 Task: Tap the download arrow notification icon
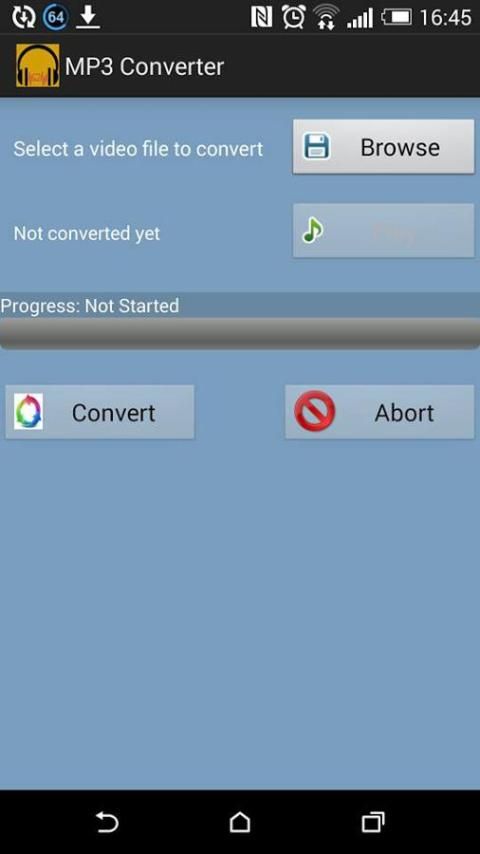pyautogui.click(x=88, y=17)
